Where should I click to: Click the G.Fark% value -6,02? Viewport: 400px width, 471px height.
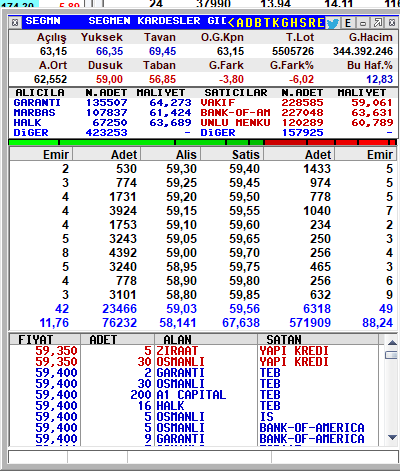tap(300, 79)
